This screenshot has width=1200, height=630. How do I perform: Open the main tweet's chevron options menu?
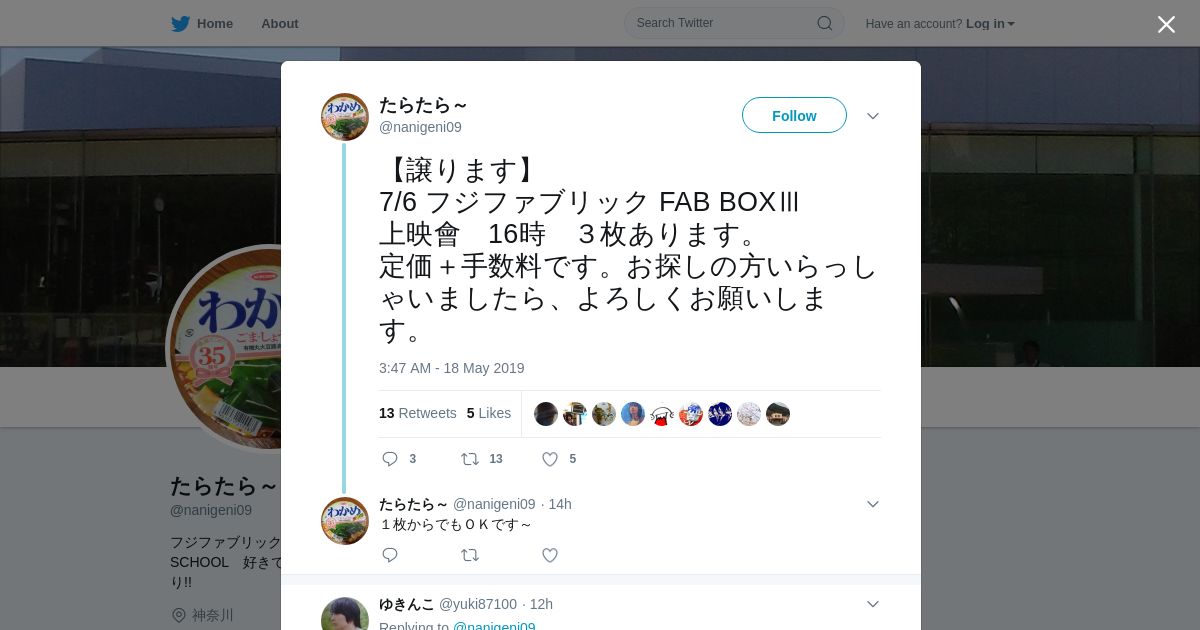point(873,116)
